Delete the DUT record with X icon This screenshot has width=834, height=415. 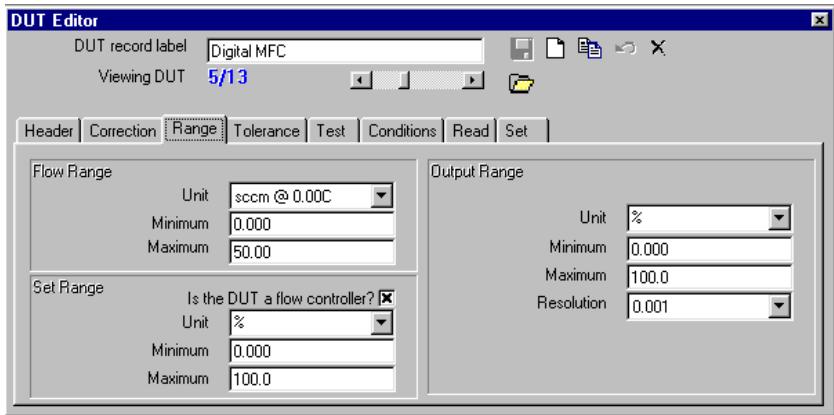658,48
